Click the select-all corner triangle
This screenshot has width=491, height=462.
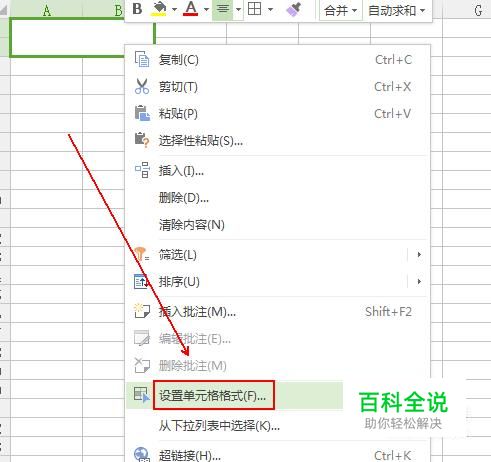(x=4, y=10)
